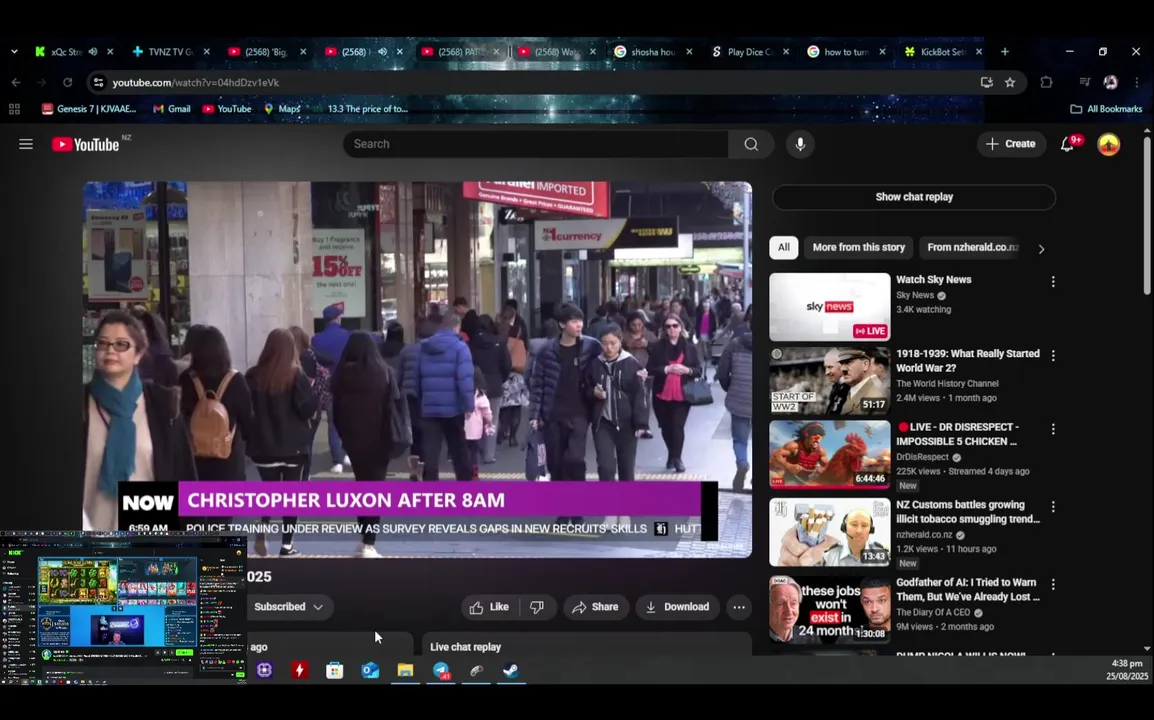Open Microsoft Store from the taskbar
Image resolution: width=1154 pixels, height=720 pixels.
click(x=335, y=671)
